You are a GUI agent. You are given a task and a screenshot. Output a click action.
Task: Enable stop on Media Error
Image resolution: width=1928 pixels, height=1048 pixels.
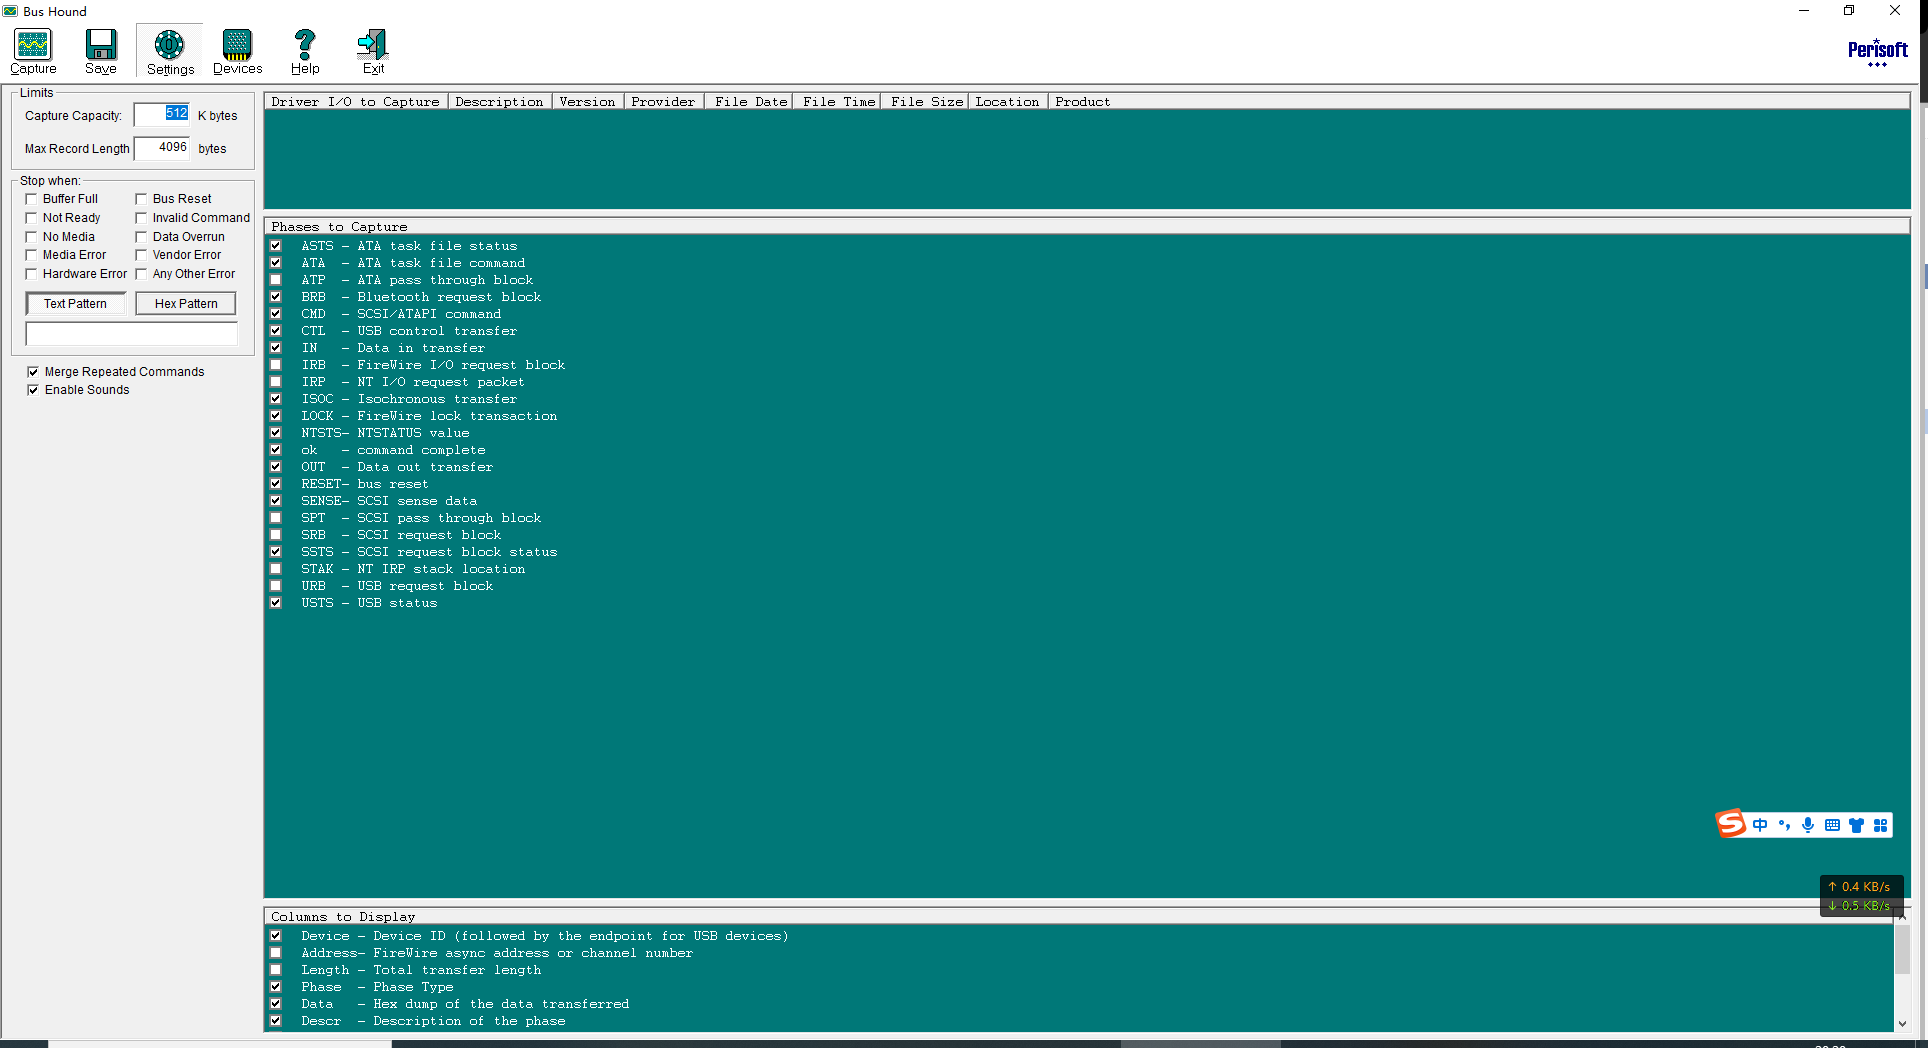coord(31,255)
